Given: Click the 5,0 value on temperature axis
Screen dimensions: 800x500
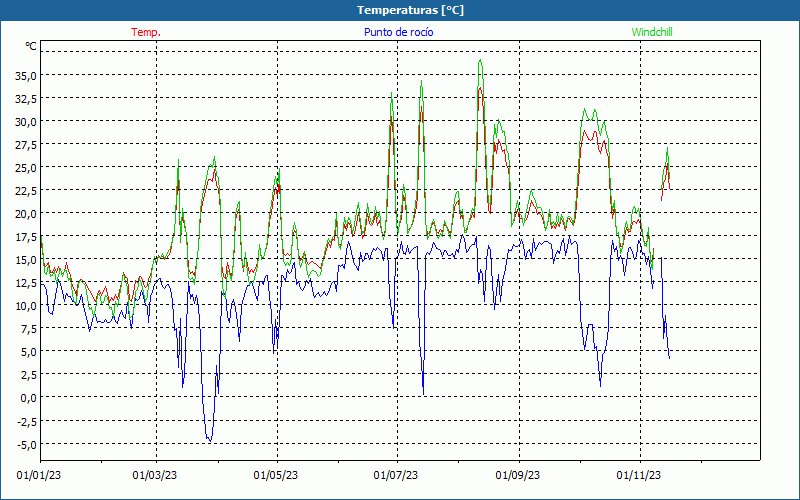Looking at the screenshot, I should click(28, 352).
